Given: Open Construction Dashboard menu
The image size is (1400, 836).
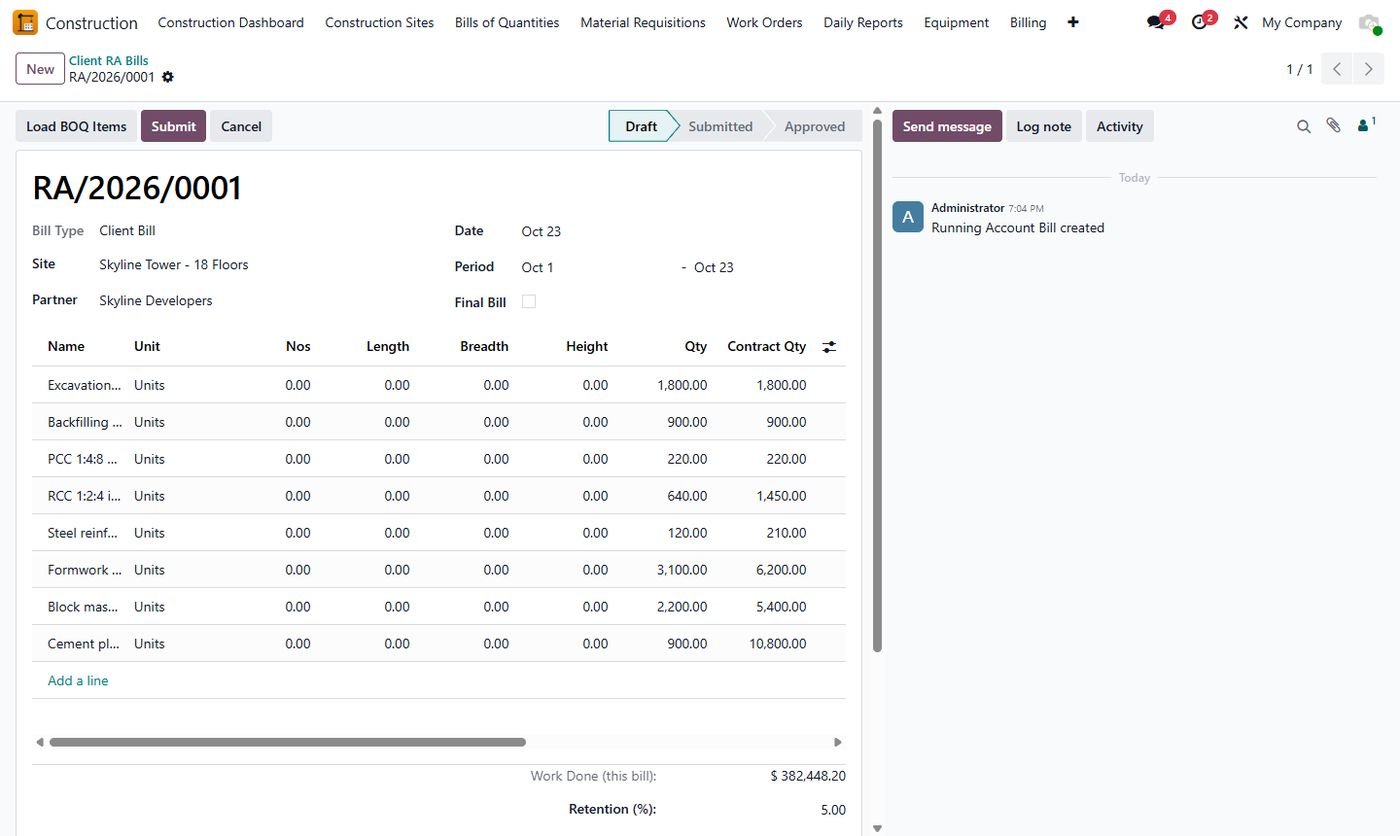Looking at the screenshot, I should (231, 22).
